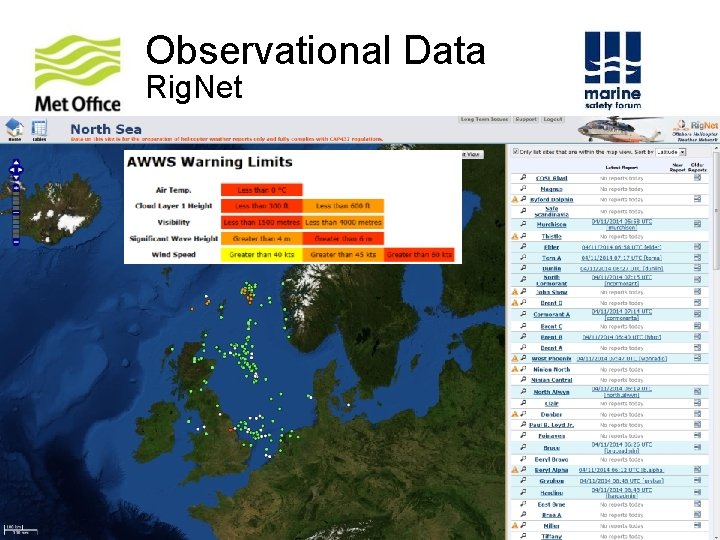The width and height of the screenshot is (720, 540).
Task: Click the warning triangle beside Miller
Action: point(515,525)
